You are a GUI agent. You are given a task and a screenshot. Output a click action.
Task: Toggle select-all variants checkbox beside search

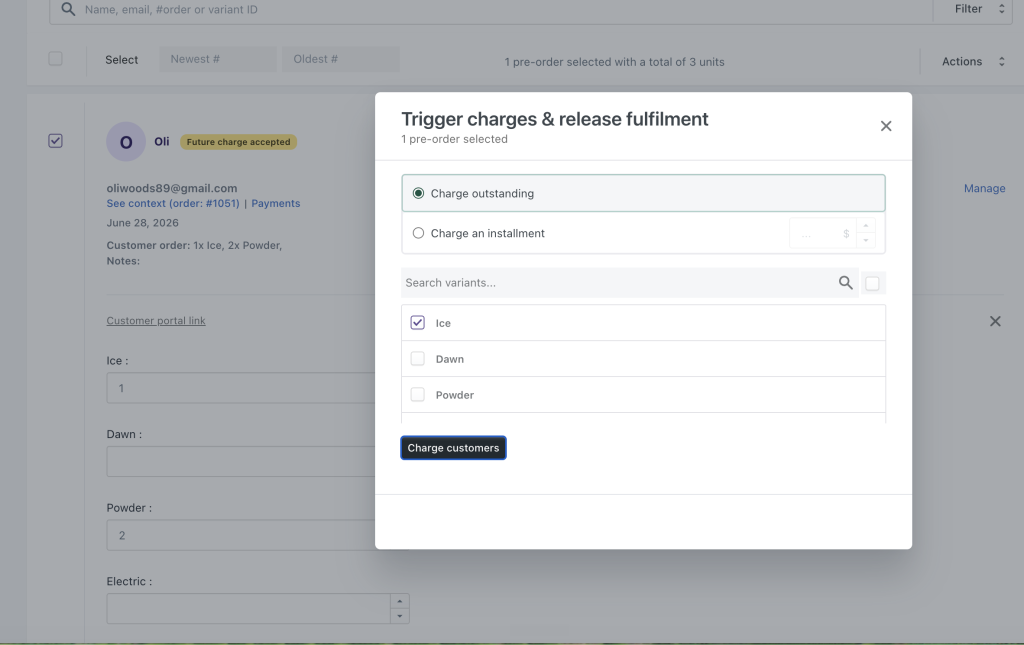click(872, 283)
